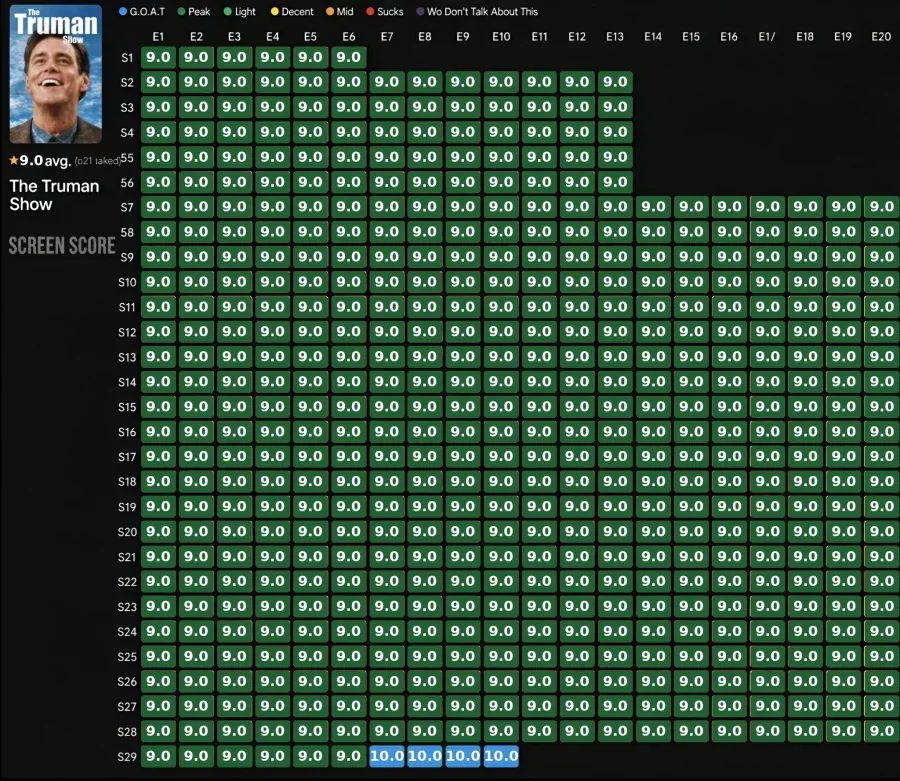The image size is (900, 781).
Task: Click the S29 E8 10.0 cell
Action: (x=425, y=756)
